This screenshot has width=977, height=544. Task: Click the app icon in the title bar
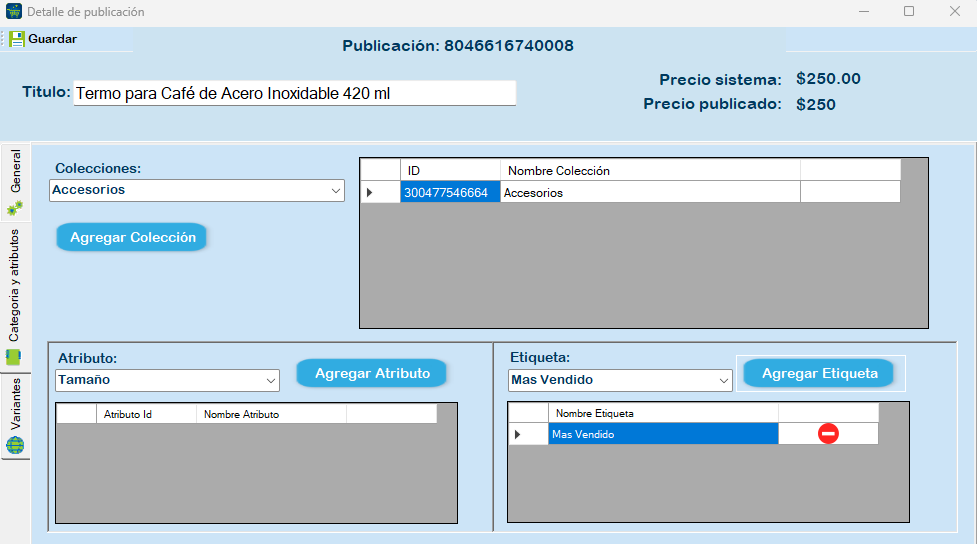[13, 12]
